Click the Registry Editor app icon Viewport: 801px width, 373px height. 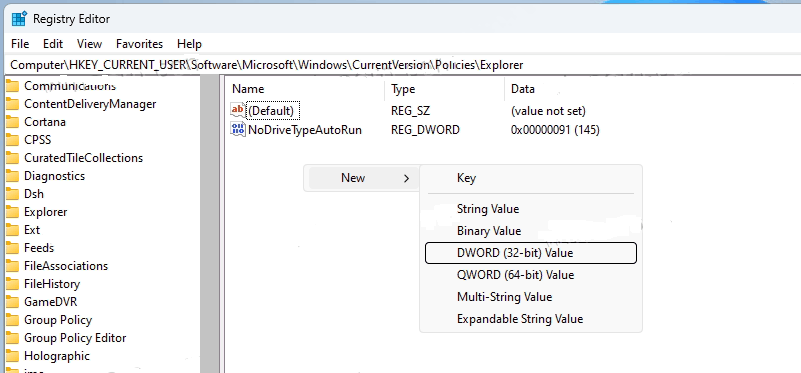point(19,19)
